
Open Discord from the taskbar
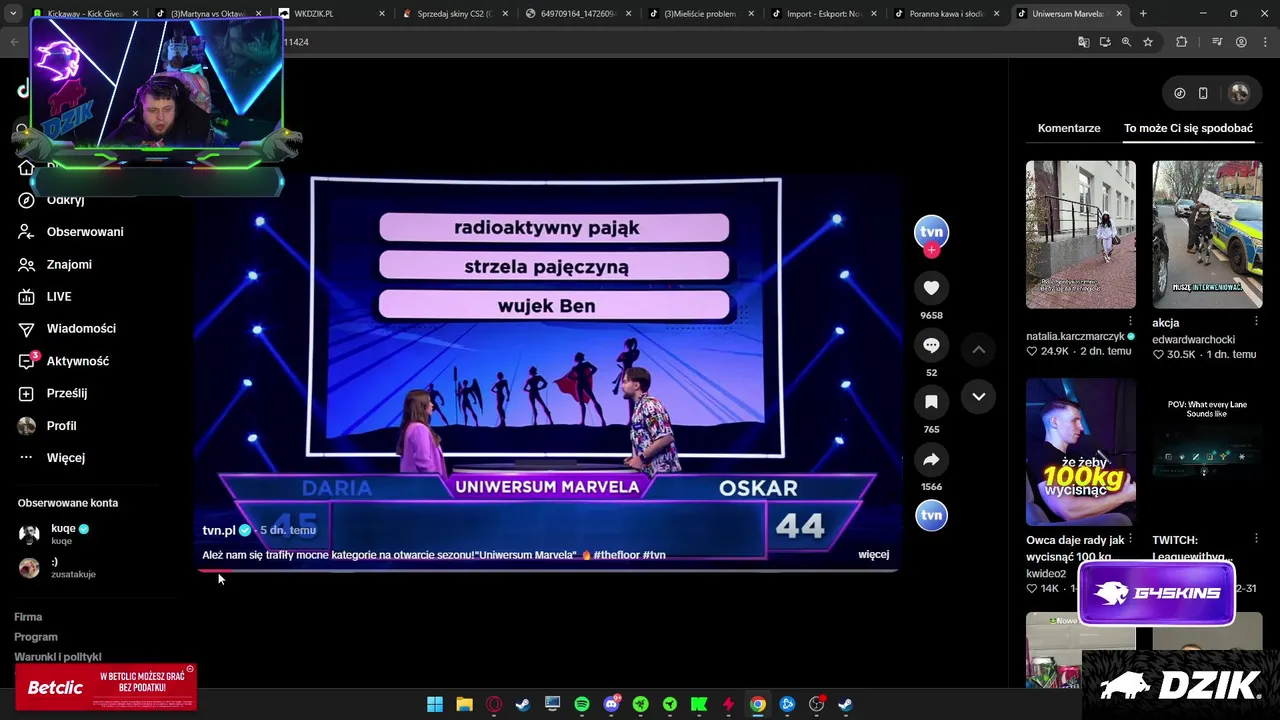coord(611,704)
